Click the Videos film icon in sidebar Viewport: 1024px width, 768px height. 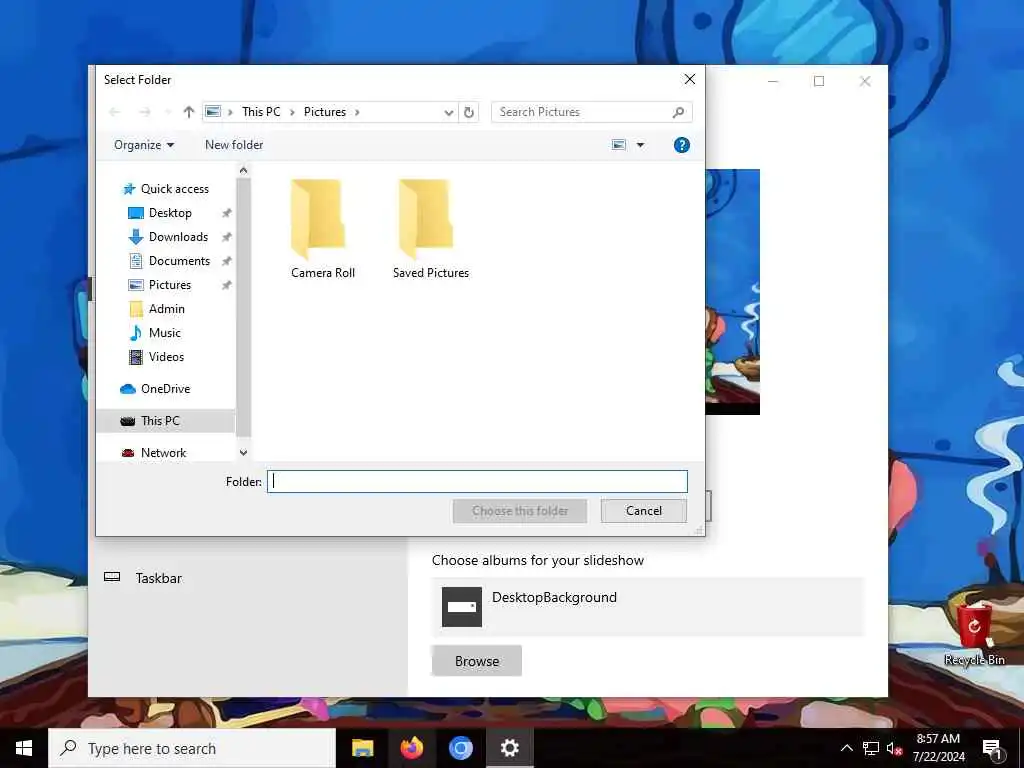pyautogui.click(x=136, y=357)
